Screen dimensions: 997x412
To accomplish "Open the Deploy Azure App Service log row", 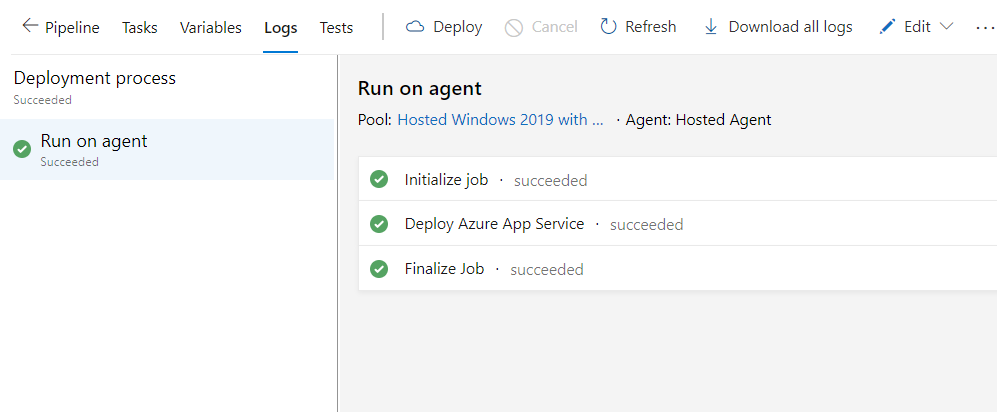I will coord(494,224).
